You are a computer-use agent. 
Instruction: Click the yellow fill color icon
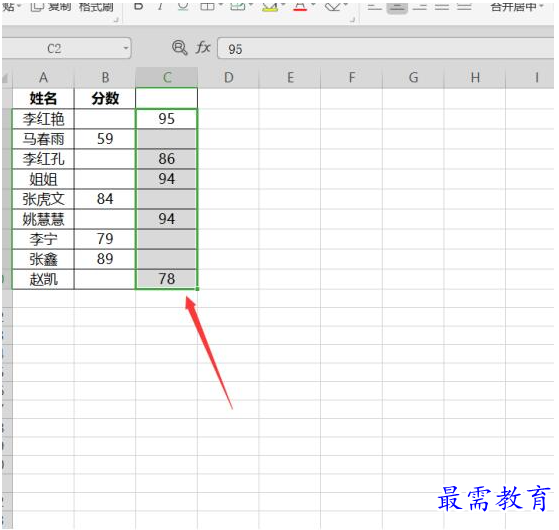point(270,6)
